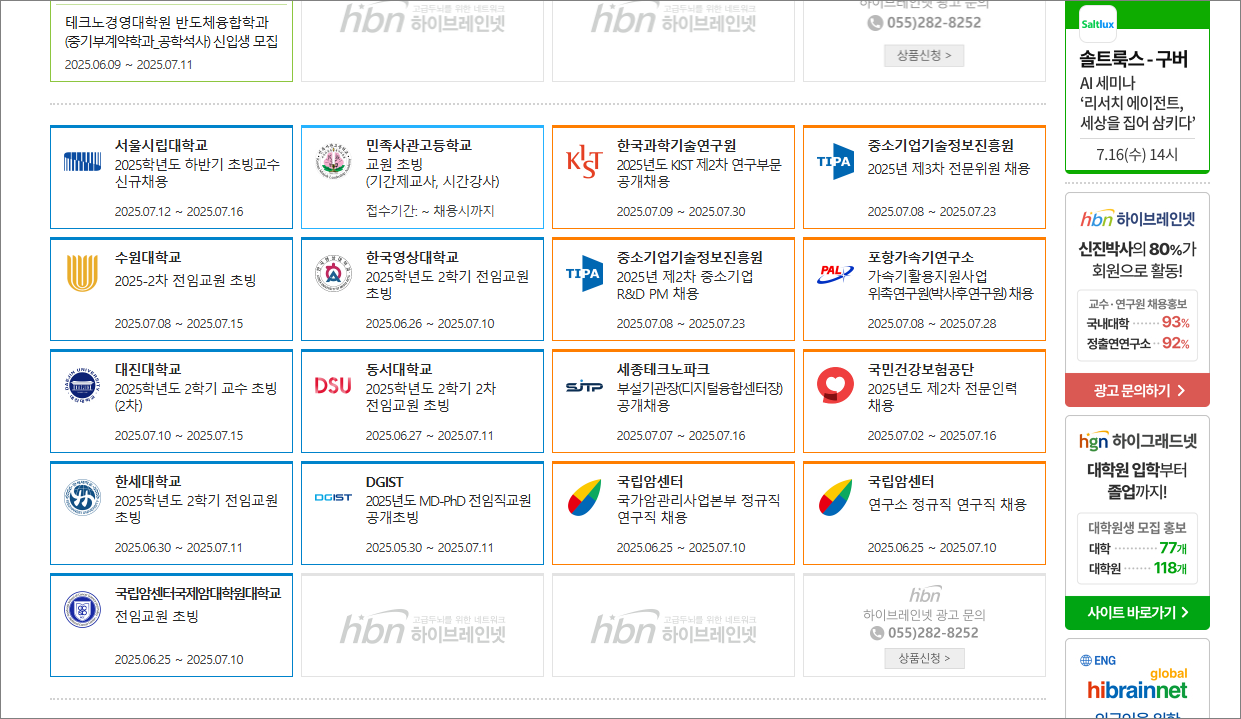Click the 대학원 118개 stat row
Image resolution: width=1241 pixels, height=719 pixels.
[1138, 569]
